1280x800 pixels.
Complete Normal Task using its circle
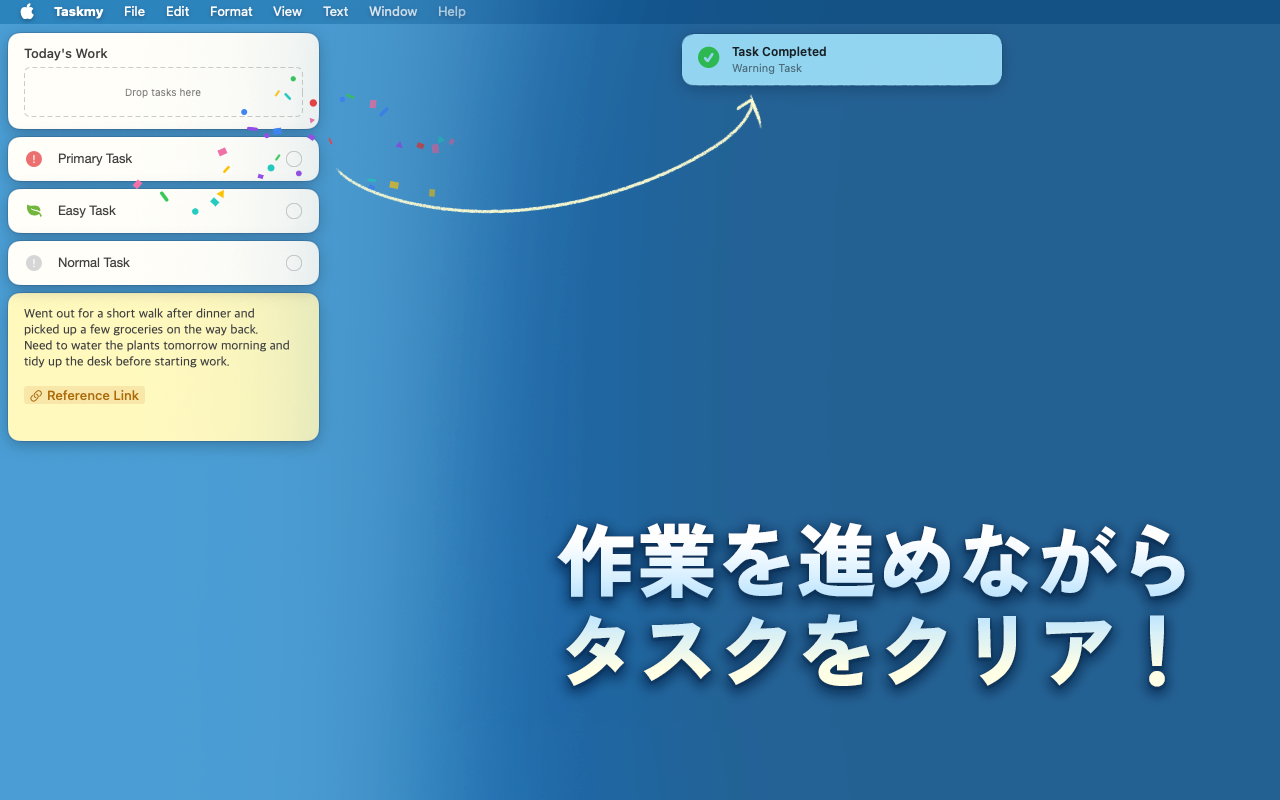(294, 263)
